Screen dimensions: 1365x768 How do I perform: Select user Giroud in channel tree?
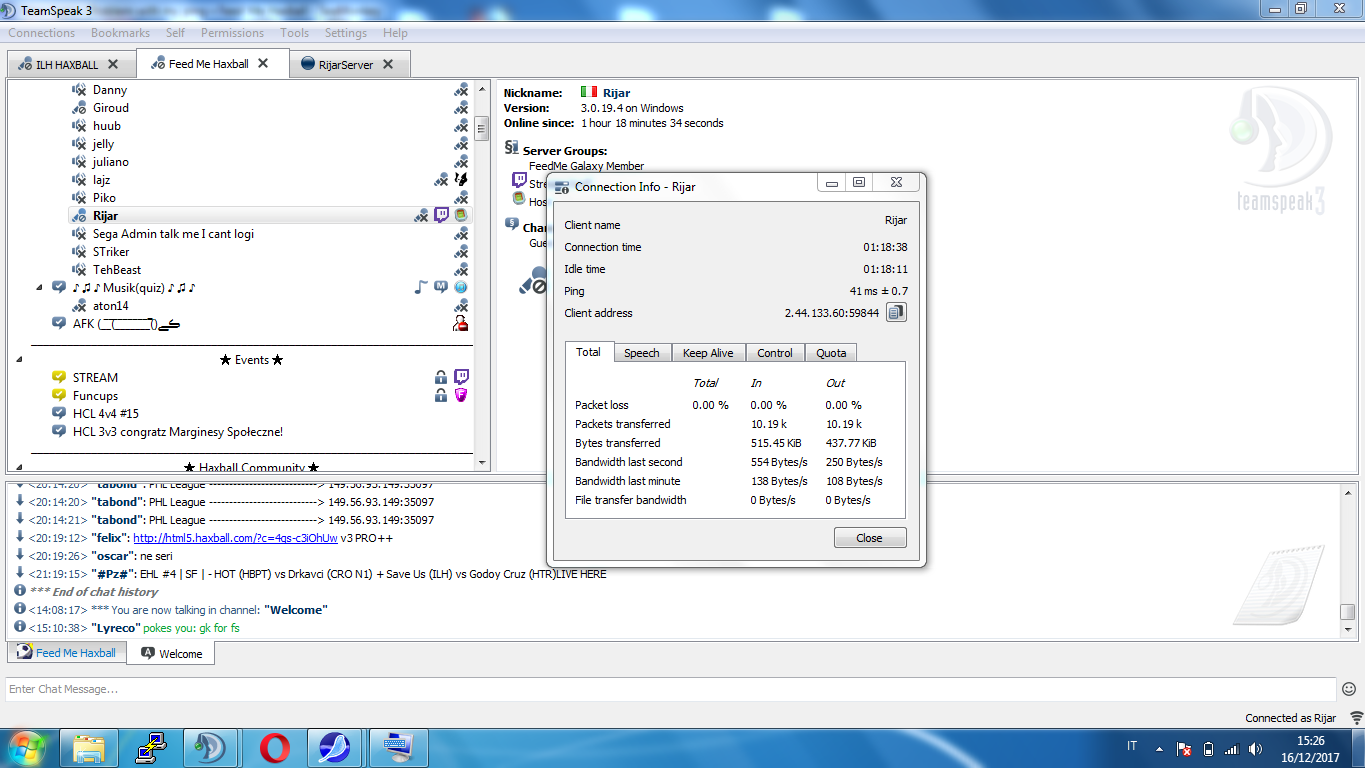[111, 108]
